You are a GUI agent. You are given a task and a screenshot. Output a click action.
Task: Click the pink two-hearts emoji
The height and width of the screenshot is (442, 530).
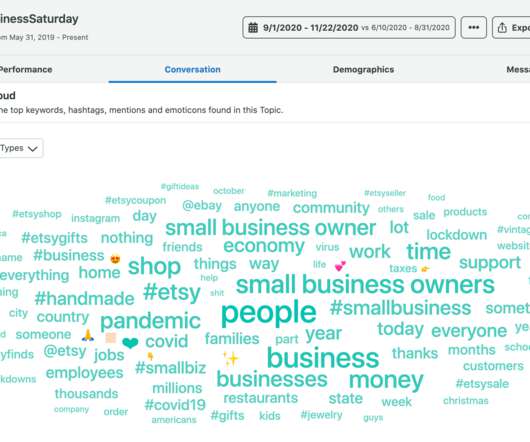(x=340, y=266)
